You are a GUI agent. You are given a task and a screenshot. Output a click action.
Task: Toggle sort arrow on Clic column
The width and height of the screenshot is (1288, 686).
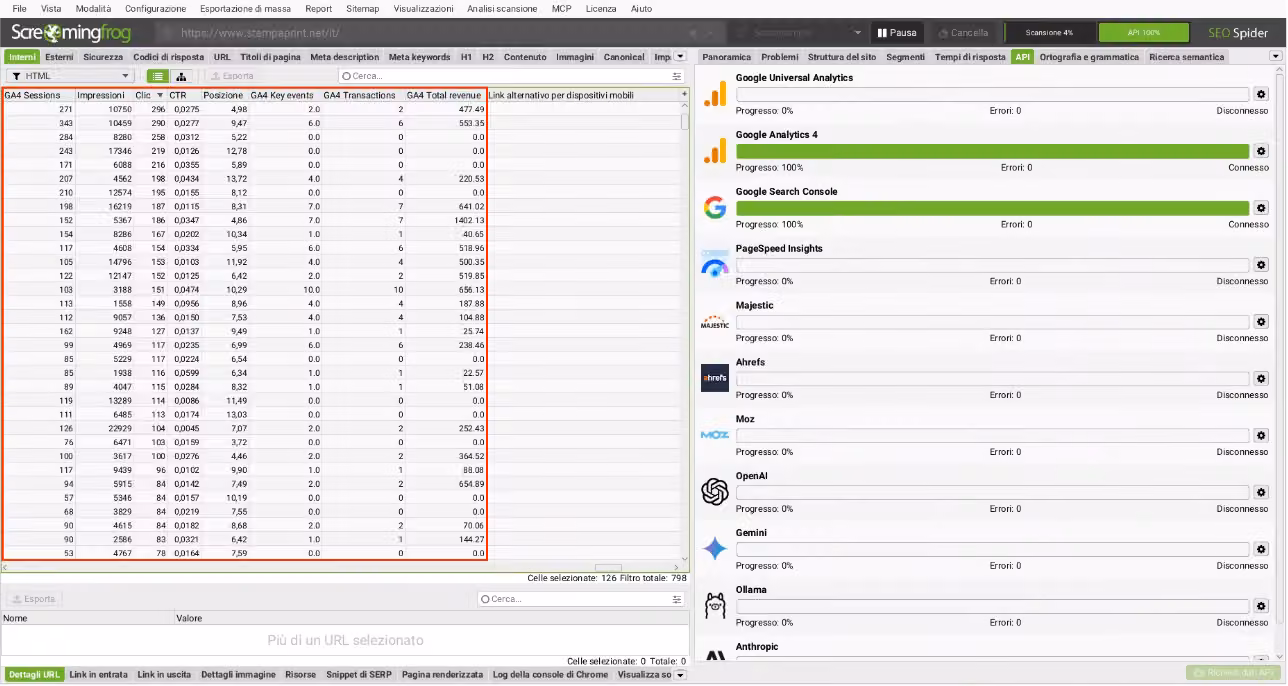click(160, 95)
